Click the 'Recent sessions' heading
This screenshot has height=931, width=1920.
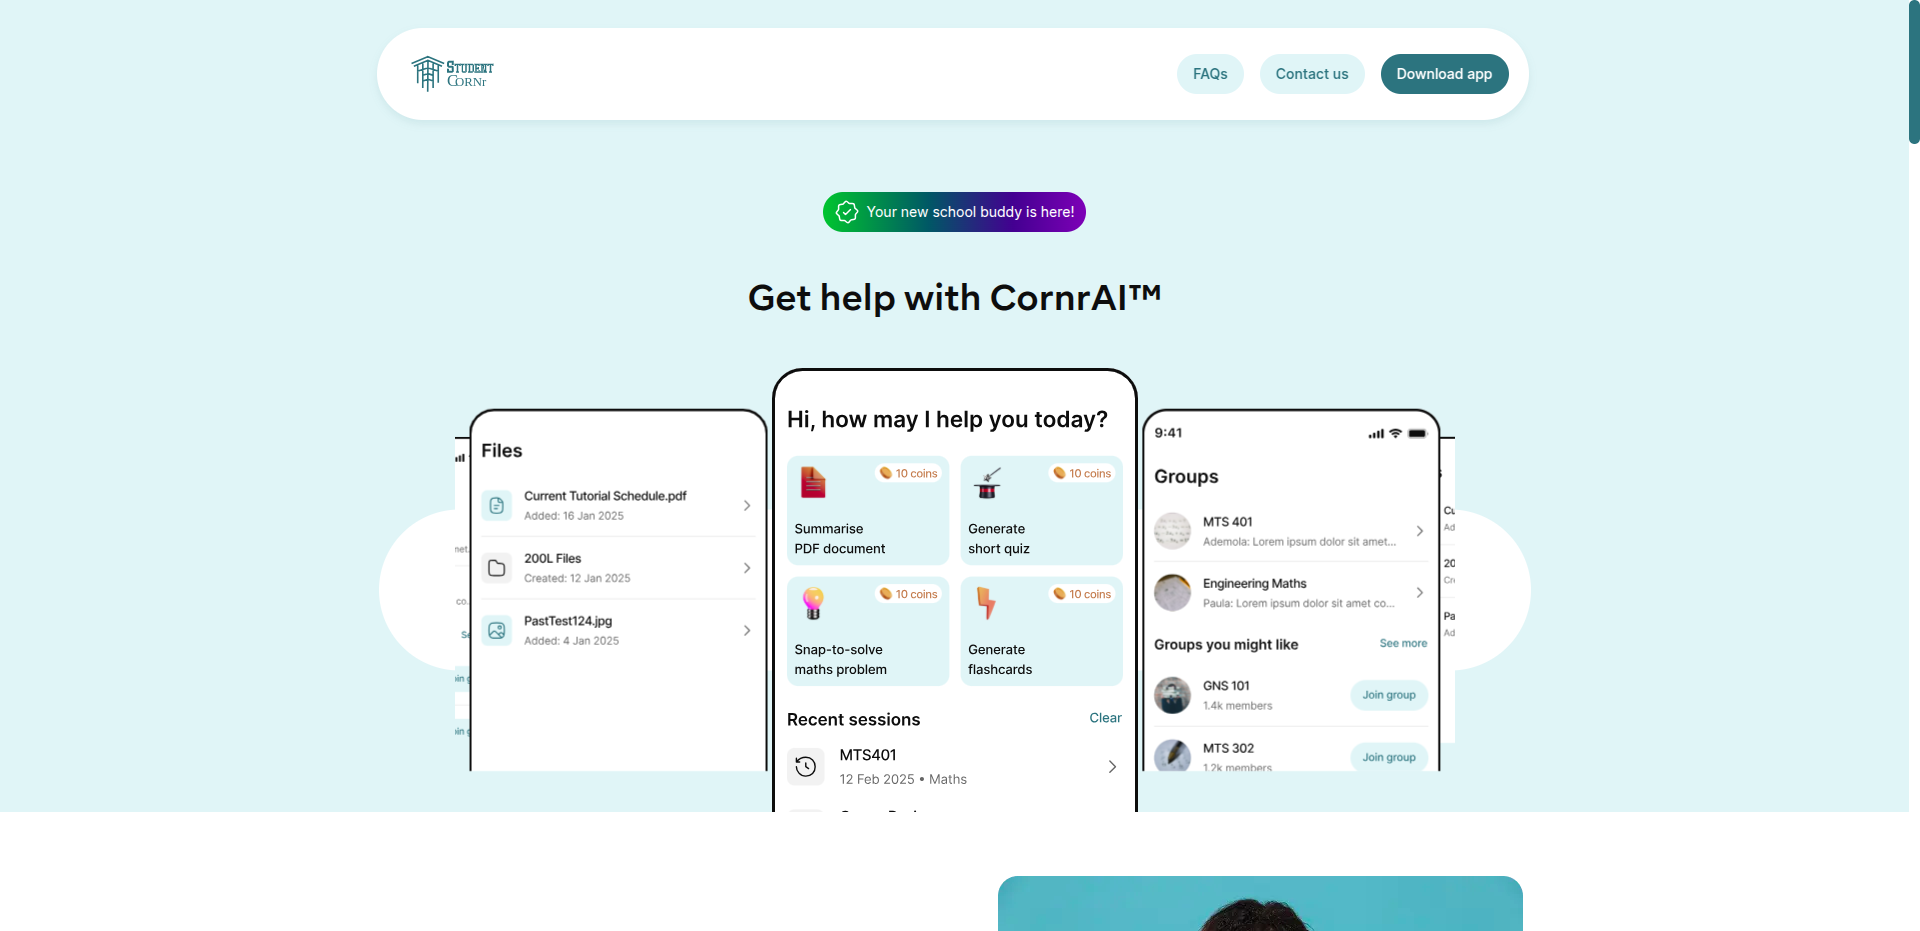click(853, 719)
